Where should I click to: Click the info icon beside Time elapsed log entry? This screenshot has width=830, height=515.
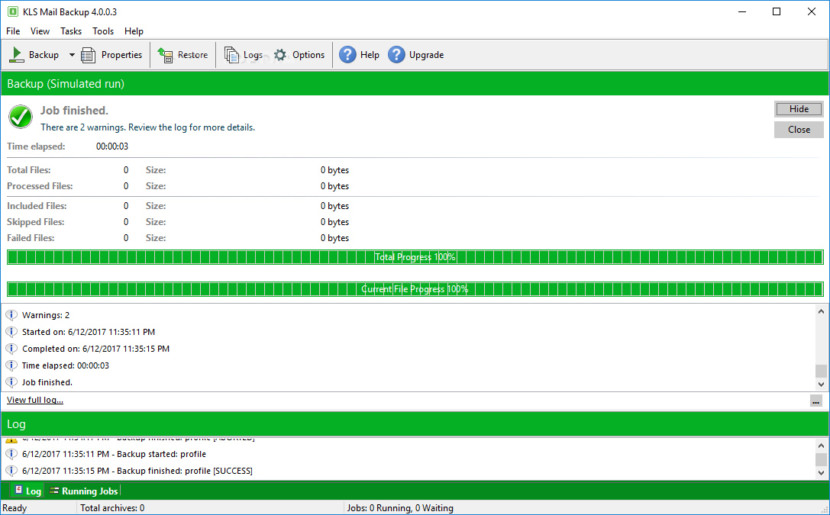coord(11,365)
